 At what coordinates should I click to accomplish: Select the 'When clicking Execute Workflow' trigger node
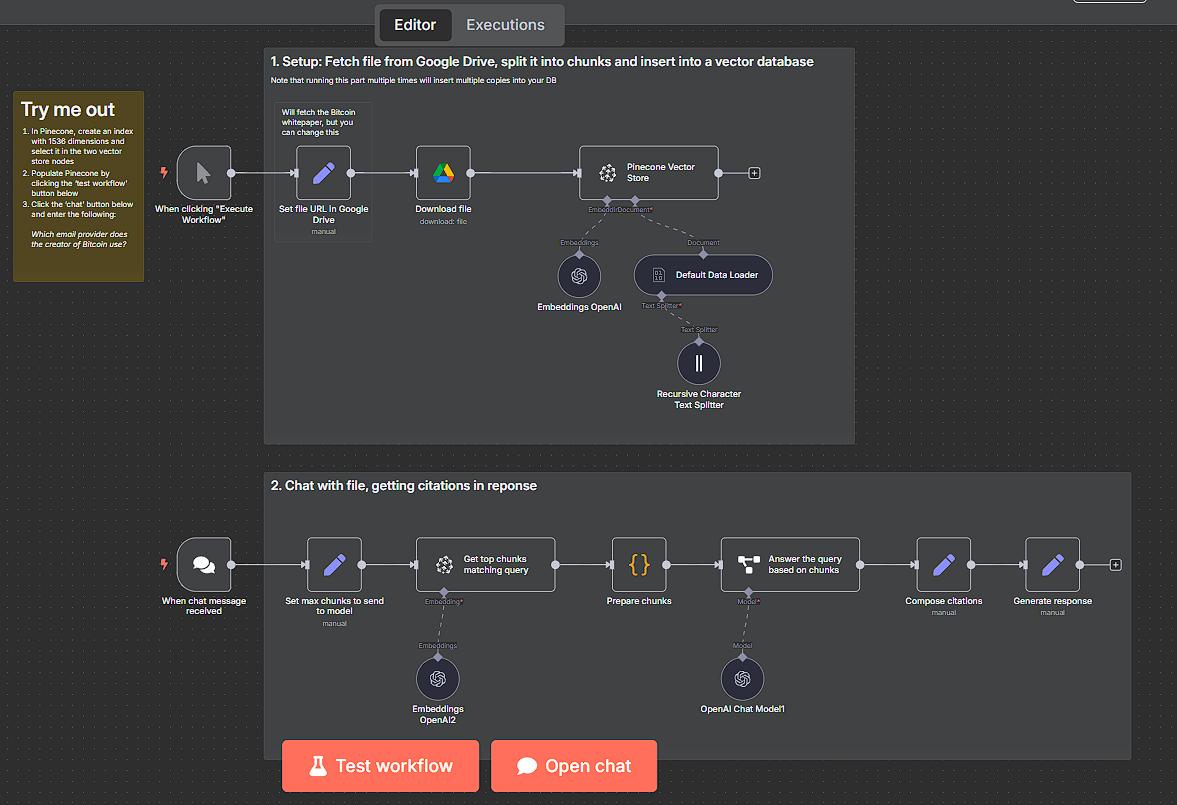click(203, 173)
